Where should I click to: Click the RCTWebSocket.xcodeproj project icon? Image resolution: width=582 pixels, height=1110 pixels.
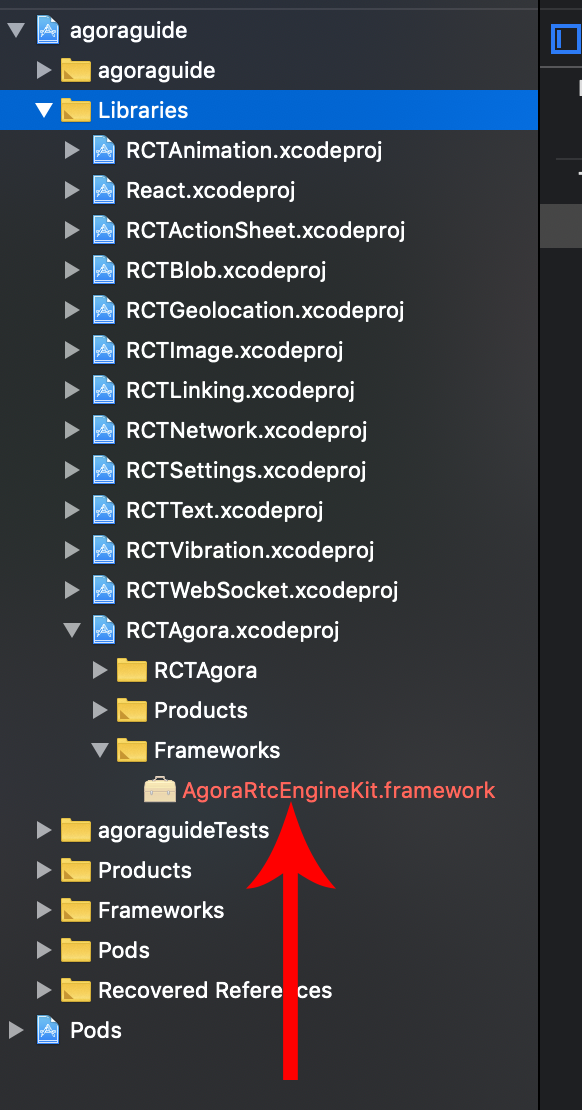click(x=104, y=590)
